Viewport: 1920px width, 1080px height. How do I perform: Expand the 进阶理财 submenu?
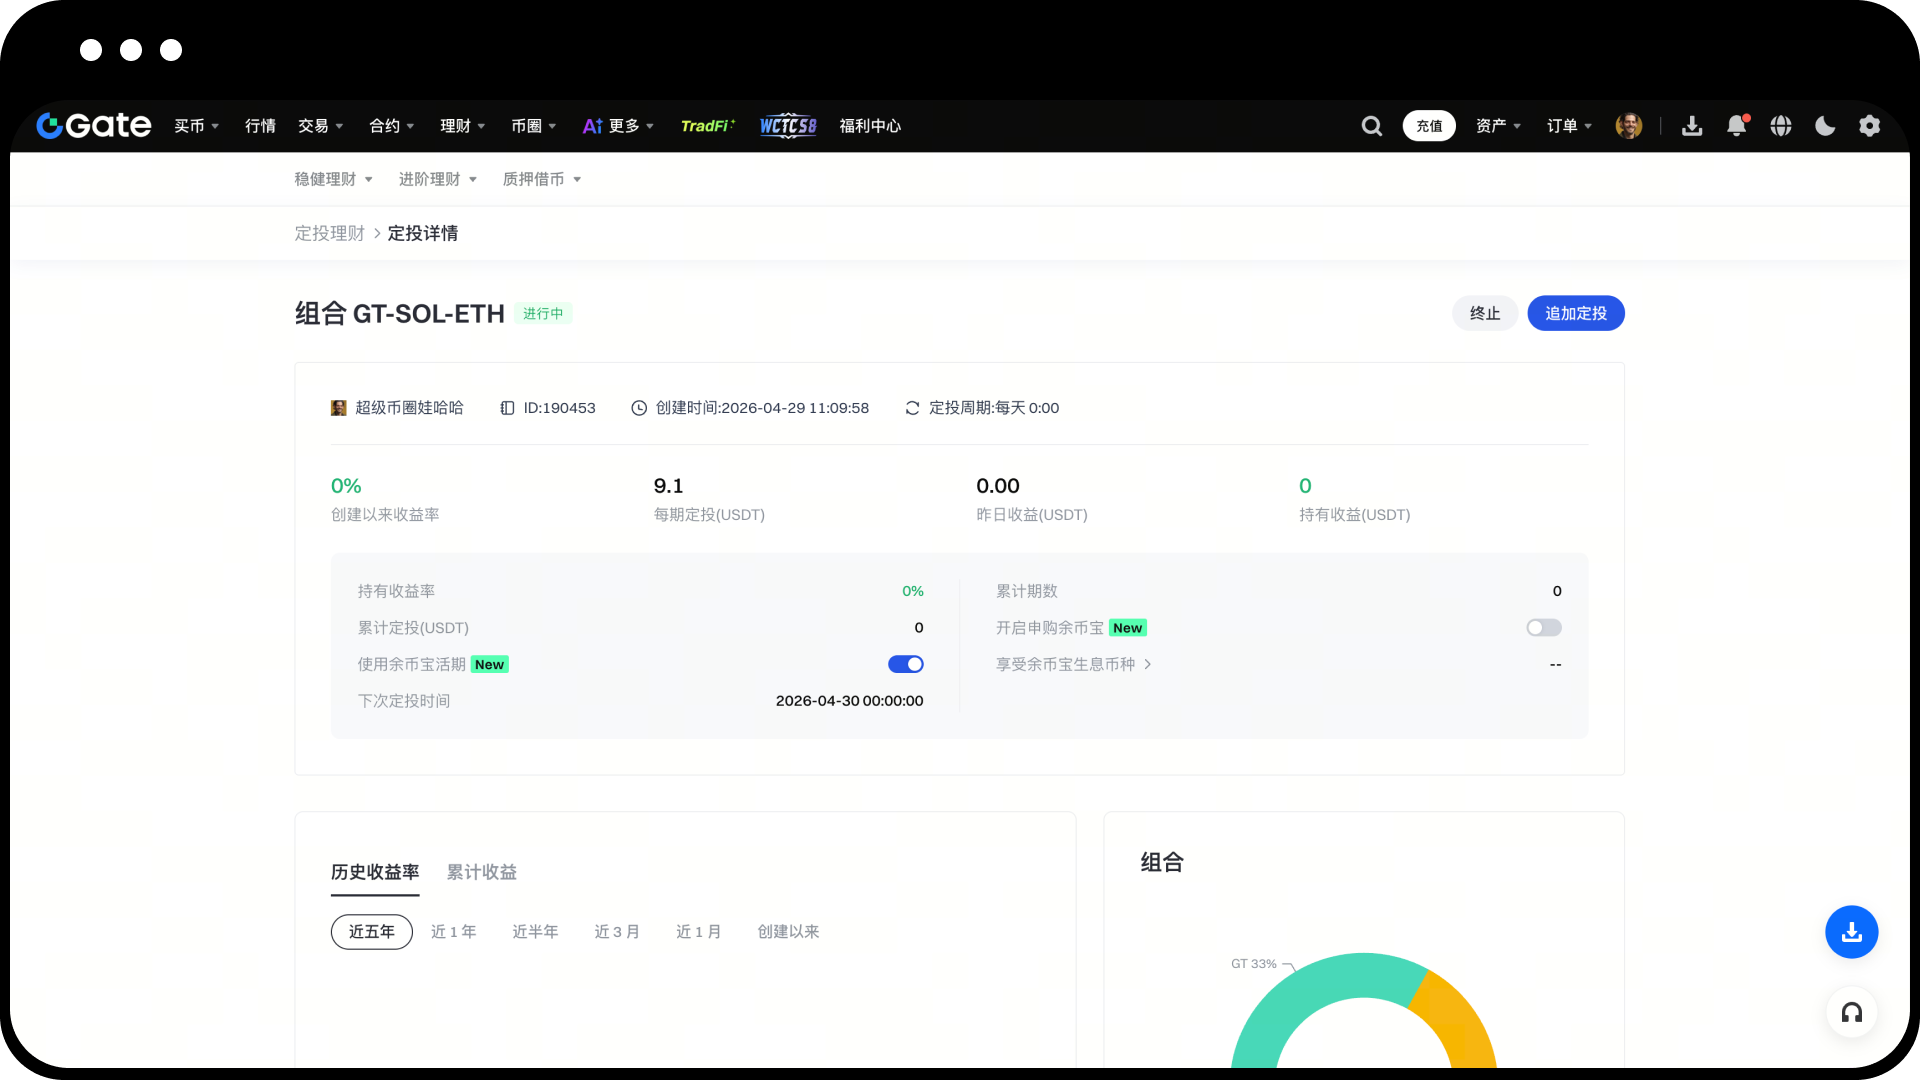tap(438, 179)
